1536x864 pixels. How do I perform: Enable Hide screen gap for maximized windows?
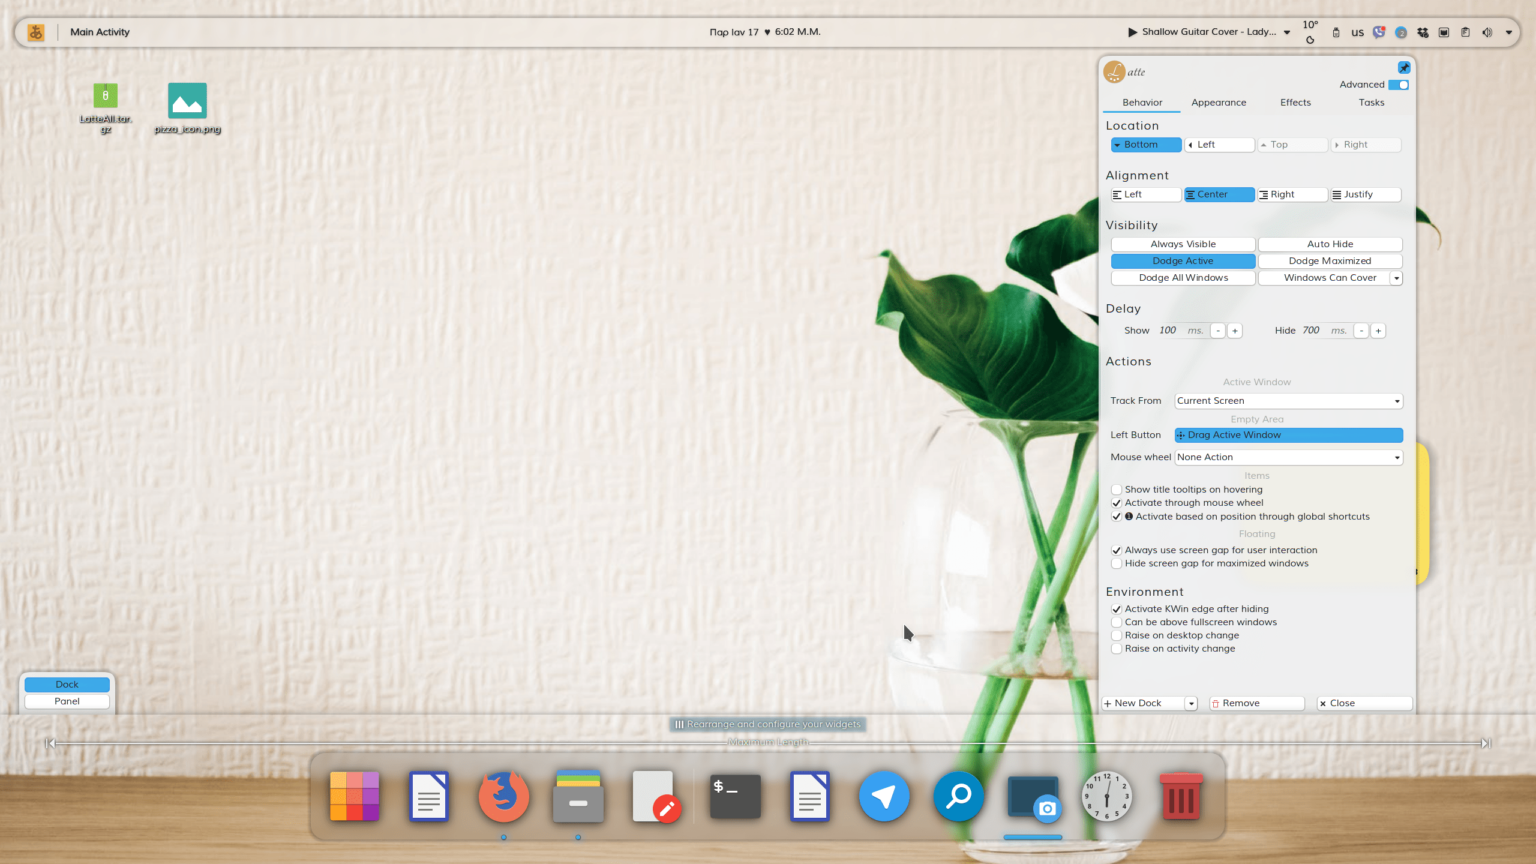(1116, 563)
